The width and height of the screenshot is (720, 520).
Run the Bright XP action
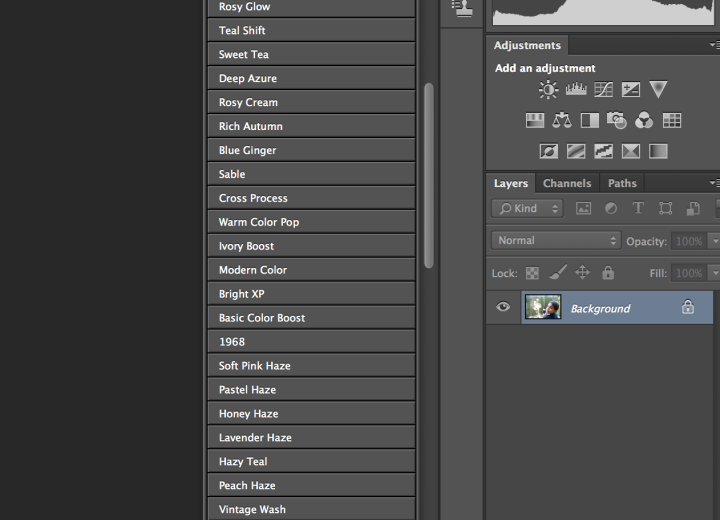311,294
